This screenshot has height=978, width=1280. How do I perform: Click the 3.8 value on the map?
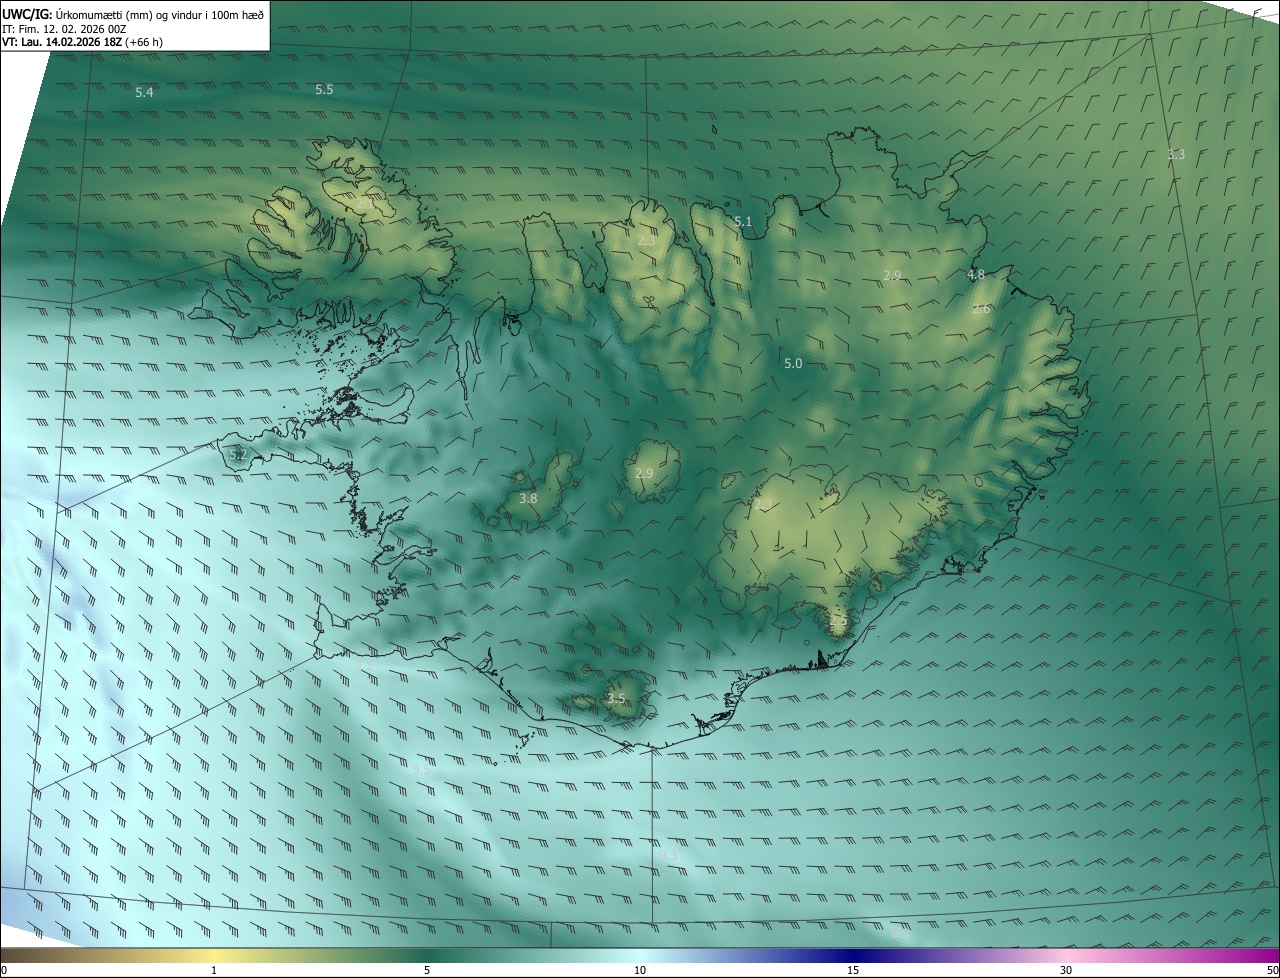pyautogui.click(x=528, y=498)
